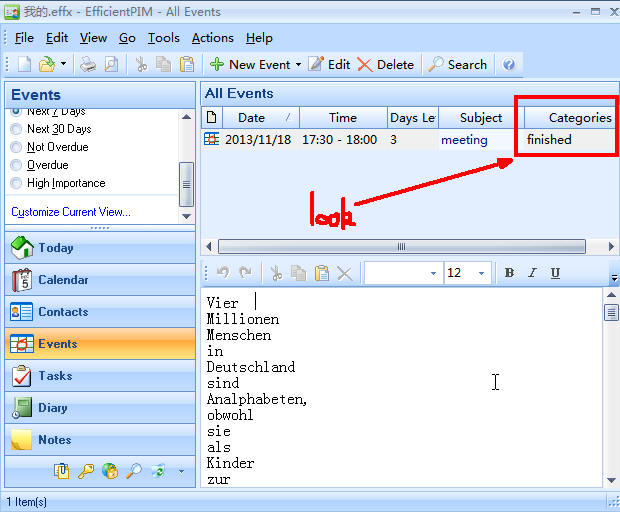Select the Not Overdue filter option
Screen dimensions: 620x512
[x=17, y=147]
